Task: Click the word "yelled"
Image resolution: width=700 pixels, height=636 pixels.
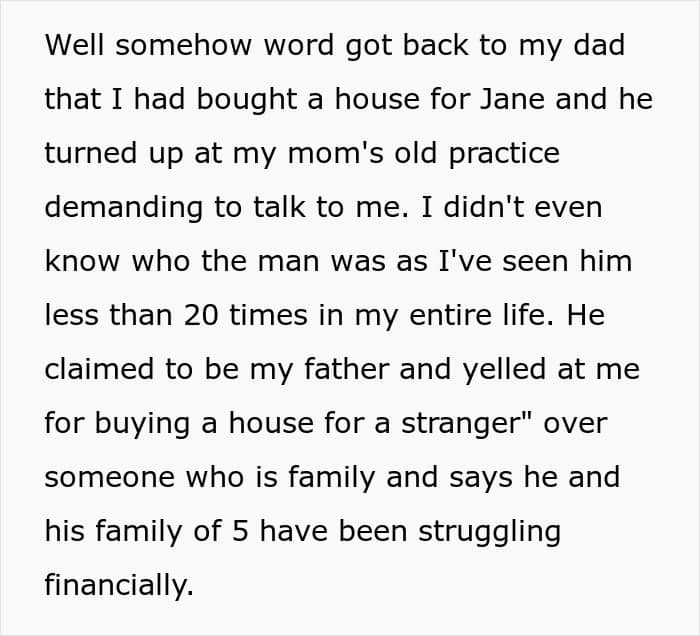Action: [x=504, y=370]
